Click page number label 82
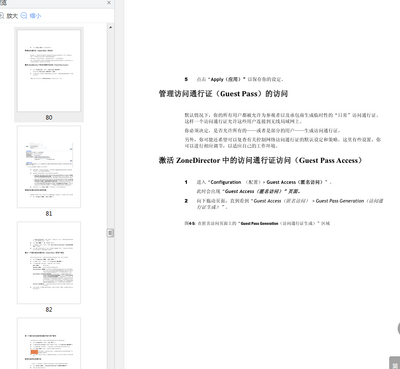 point(49,309)
